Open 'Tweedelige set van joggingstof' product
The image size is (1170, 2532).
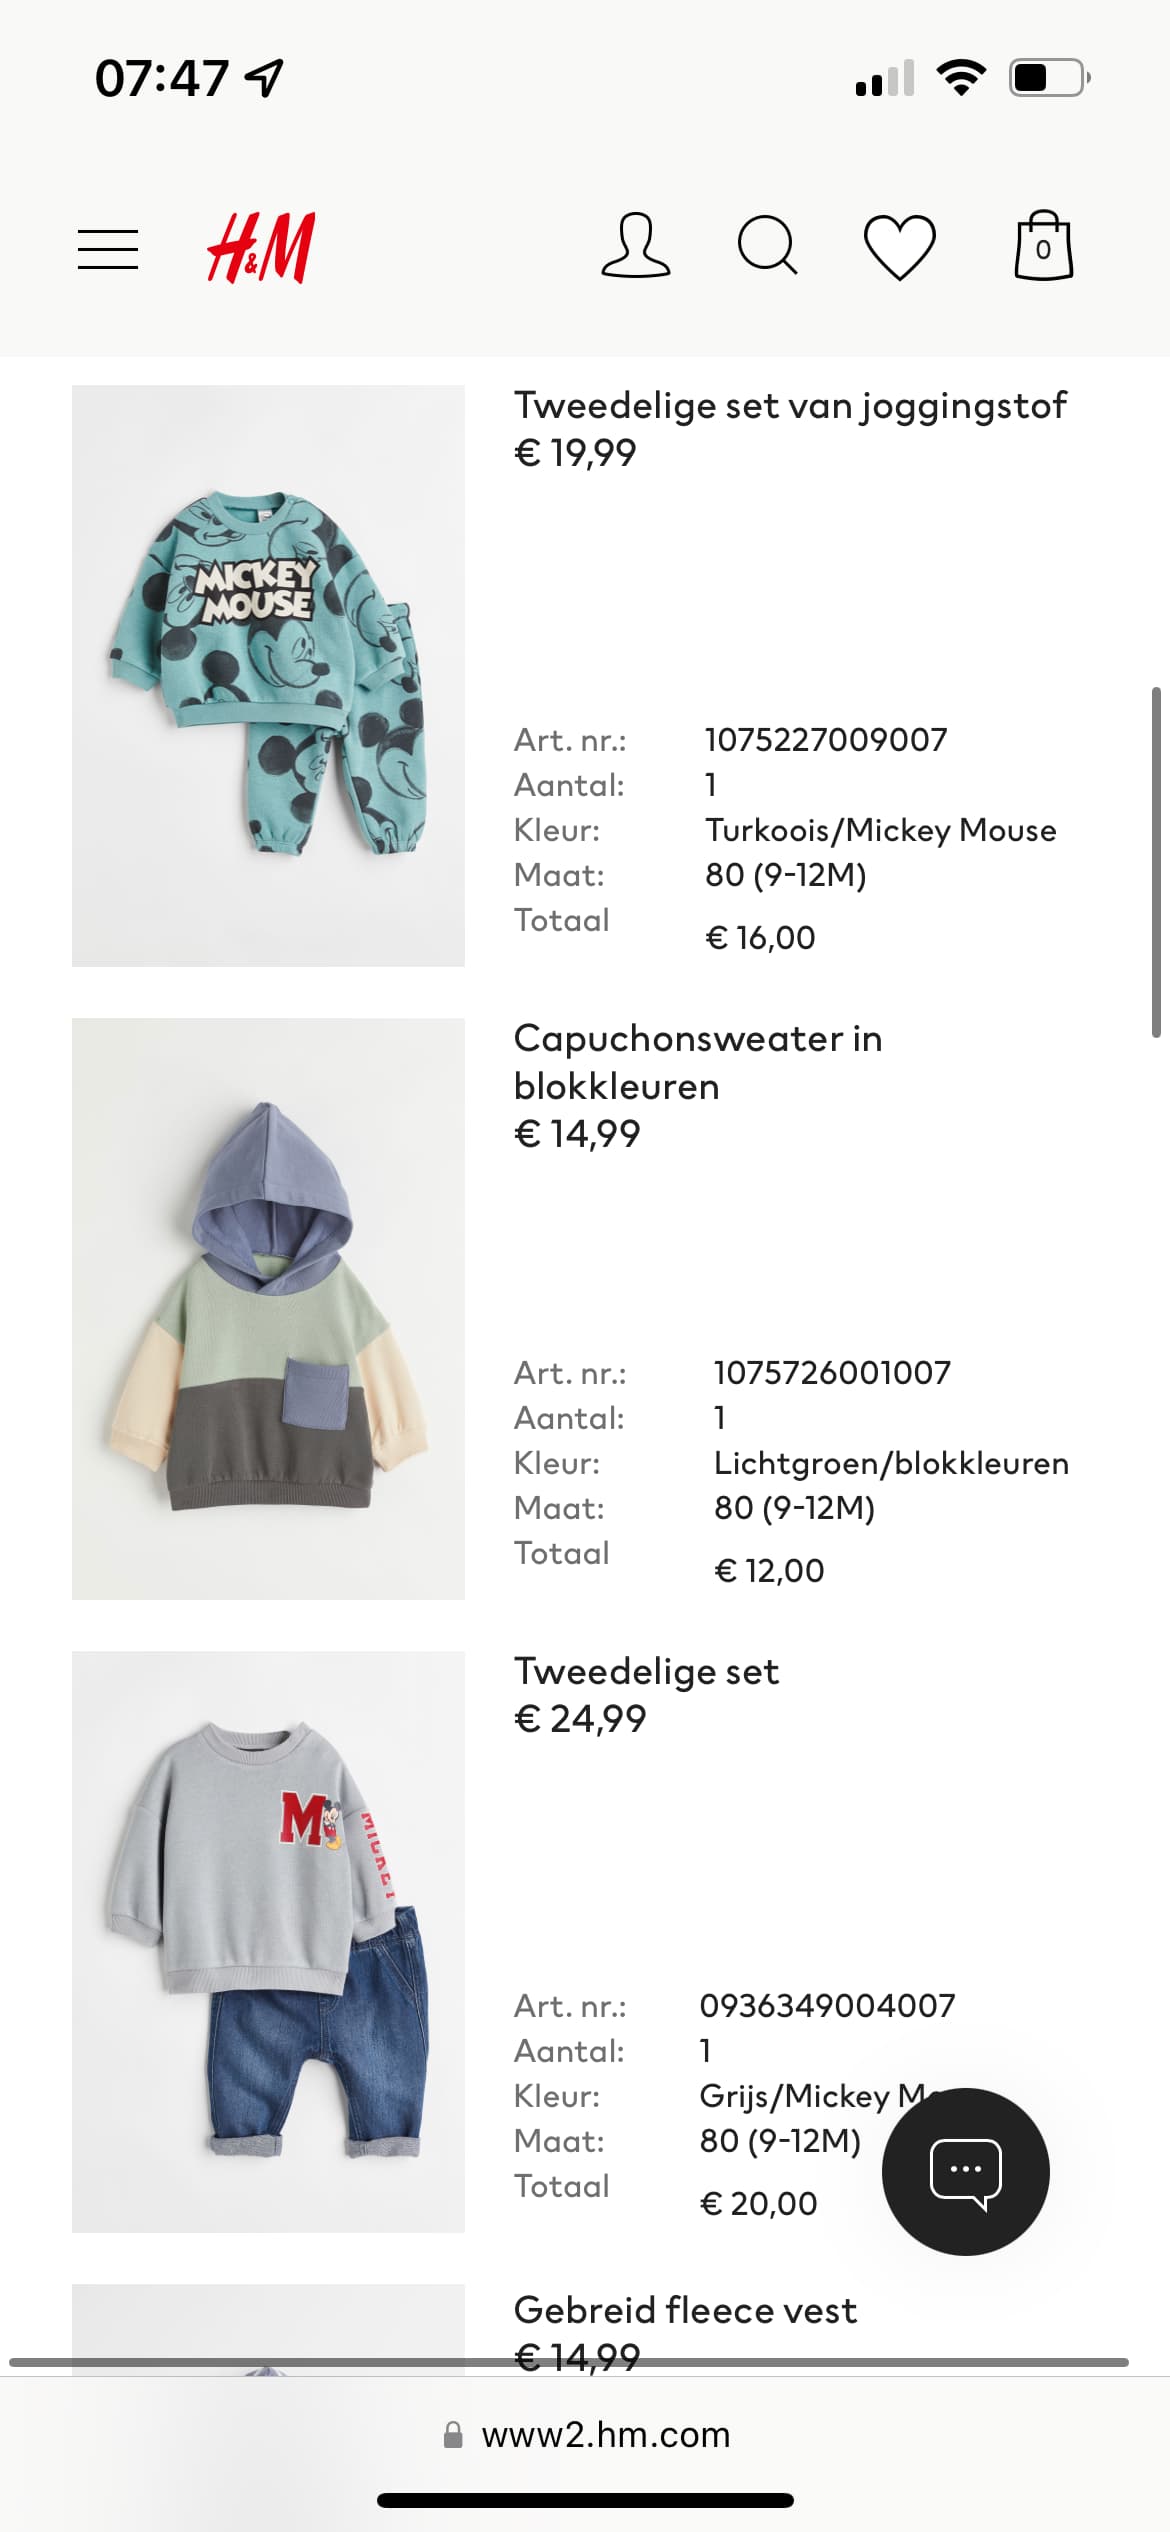[x=790, y=406]
